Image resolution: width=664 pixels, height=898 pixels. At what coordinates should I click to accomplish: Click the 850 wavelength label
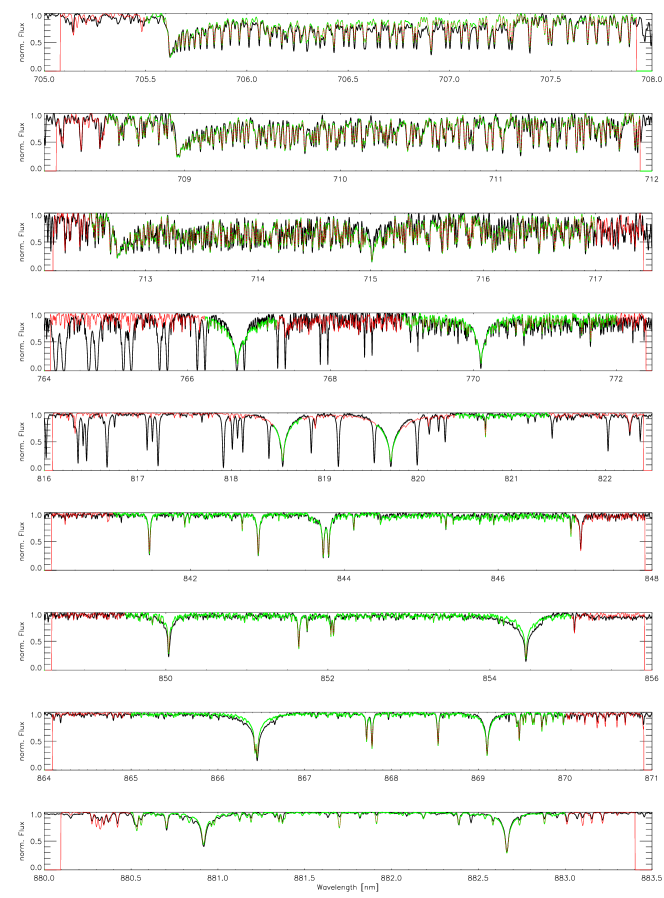pyautogui.click(x=166, y=678)
